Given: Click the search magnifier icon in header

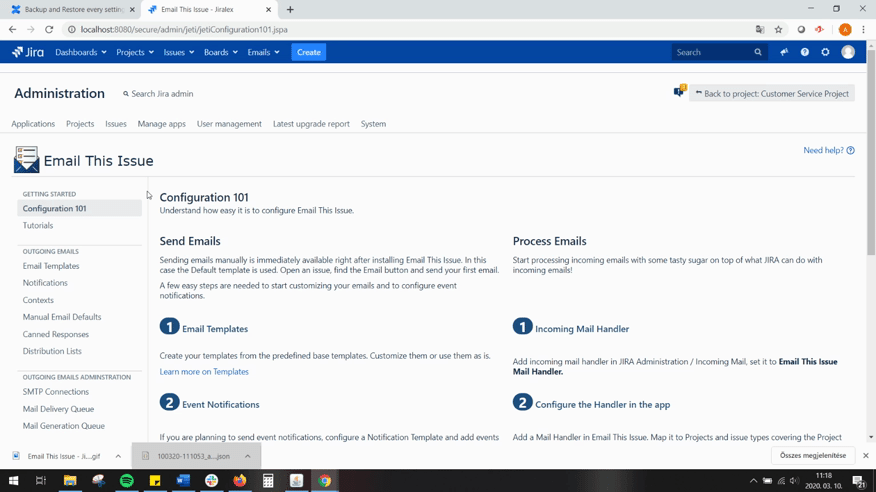Looking at the screenshot, I should 758,52.
